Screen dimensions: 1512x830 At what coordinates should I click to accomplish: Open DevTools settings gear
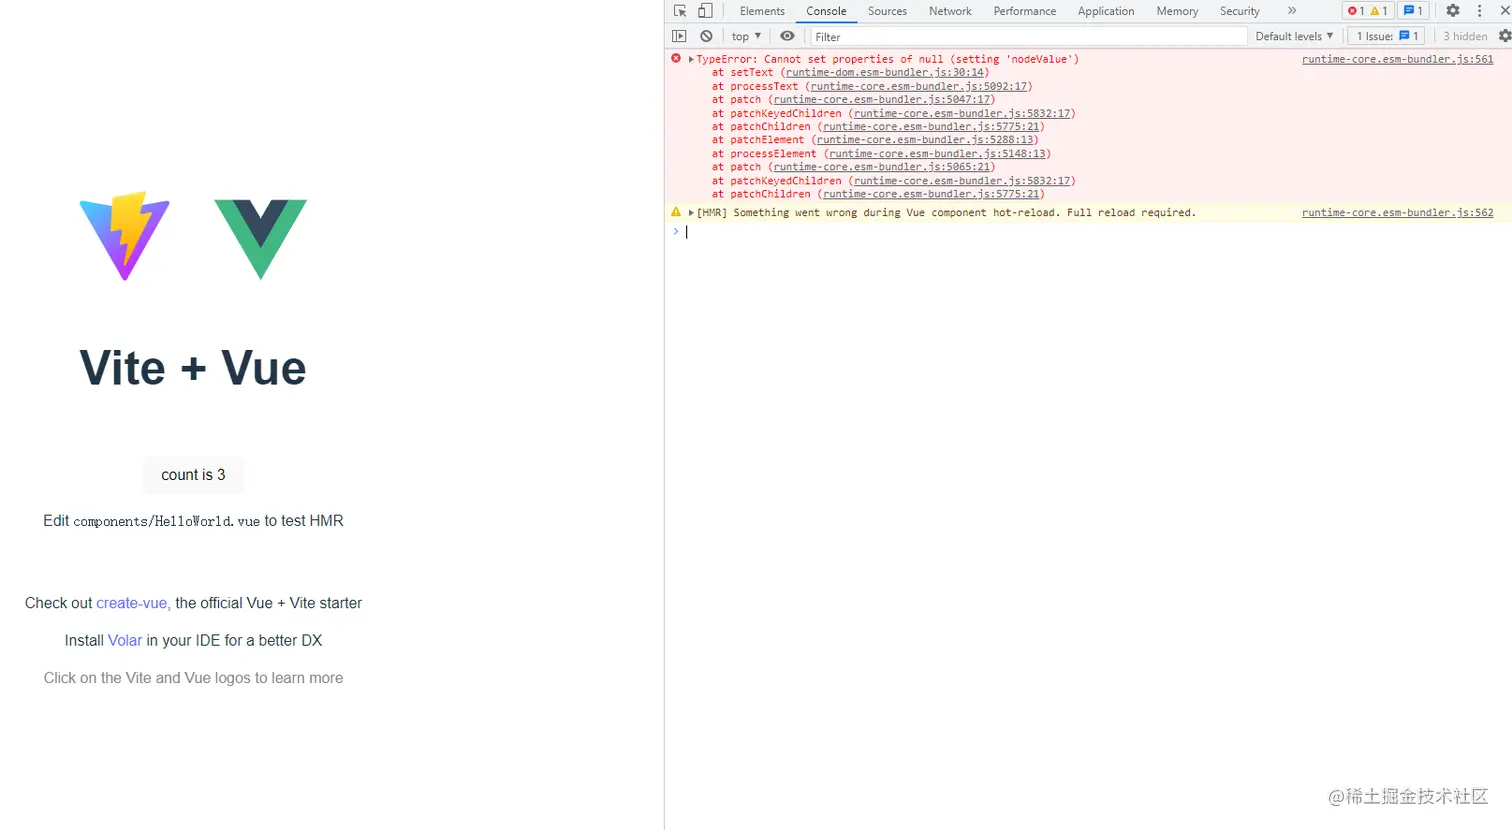click(1453, 11)
